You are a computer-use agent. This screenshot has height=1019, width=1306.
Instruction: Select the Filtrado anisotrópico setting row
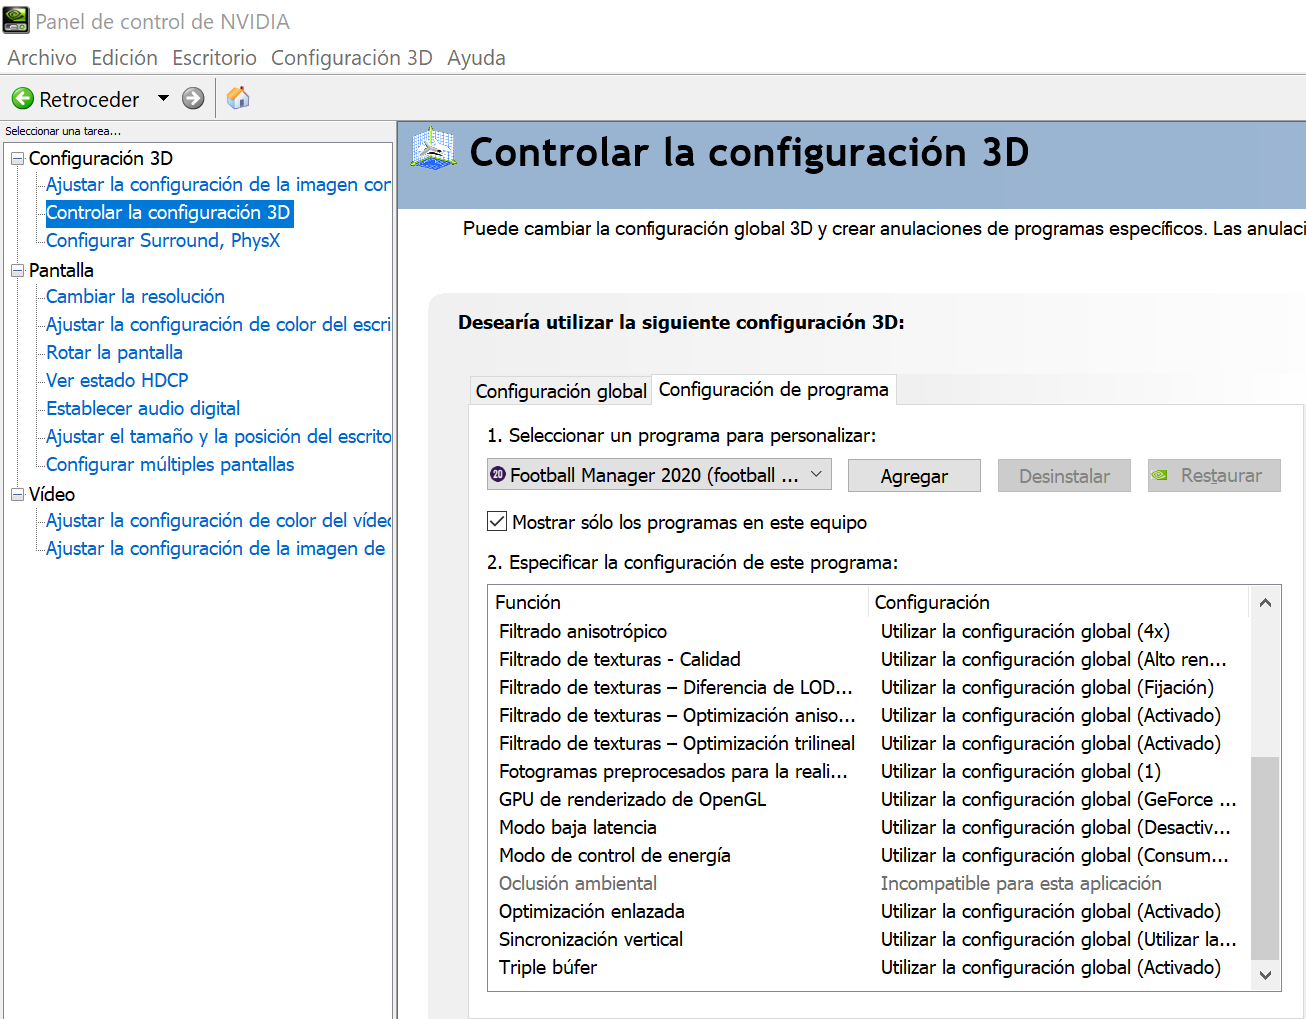pos(868,631)
